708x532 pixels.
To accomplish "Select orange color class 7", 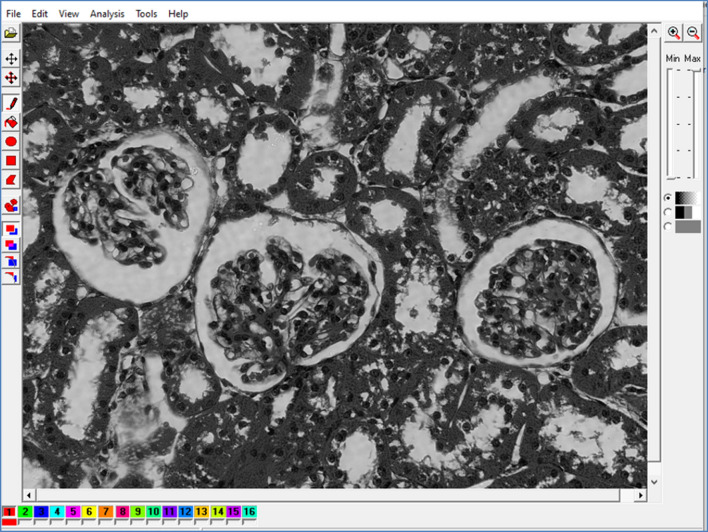I will click(x=105, y=512).
